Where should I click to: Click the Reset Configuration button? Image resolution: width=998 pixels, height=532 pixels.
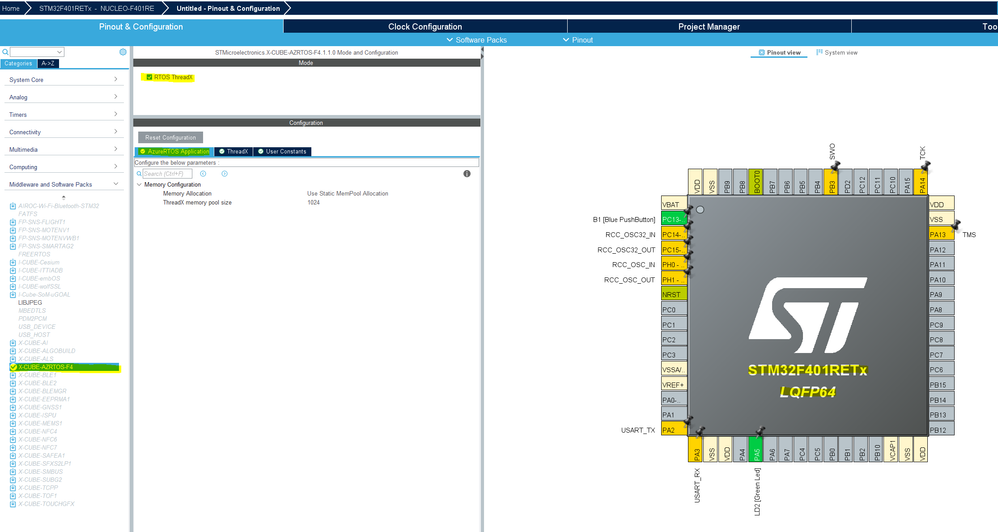tap(171, 137)
